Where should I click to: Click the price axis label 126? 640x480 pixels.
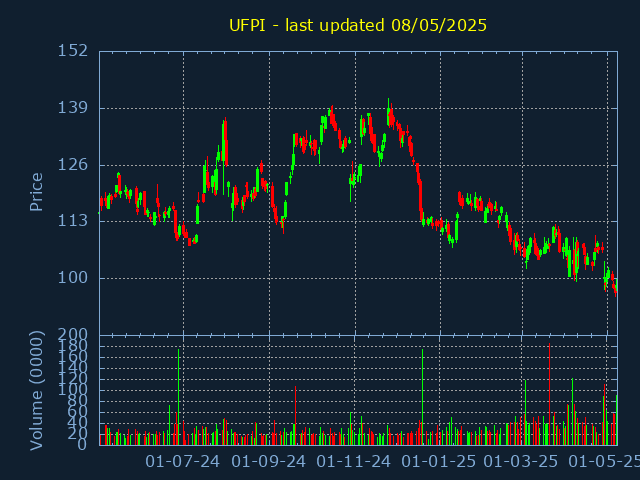(x=73, y=164)
